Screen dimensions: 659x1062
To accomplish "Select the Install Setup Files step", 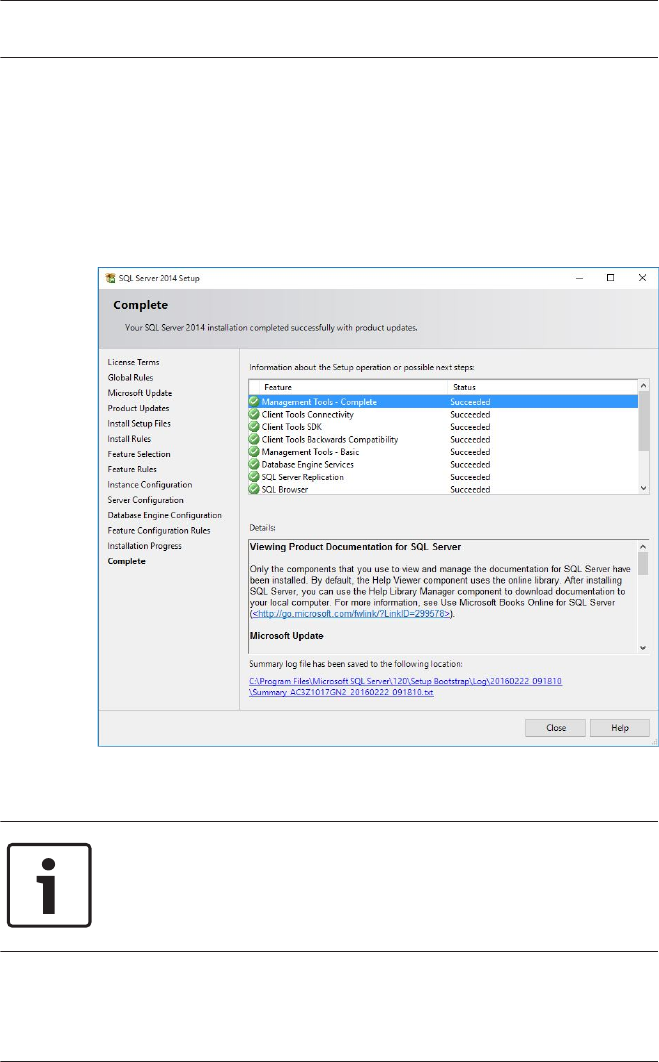I will point(139,424).
